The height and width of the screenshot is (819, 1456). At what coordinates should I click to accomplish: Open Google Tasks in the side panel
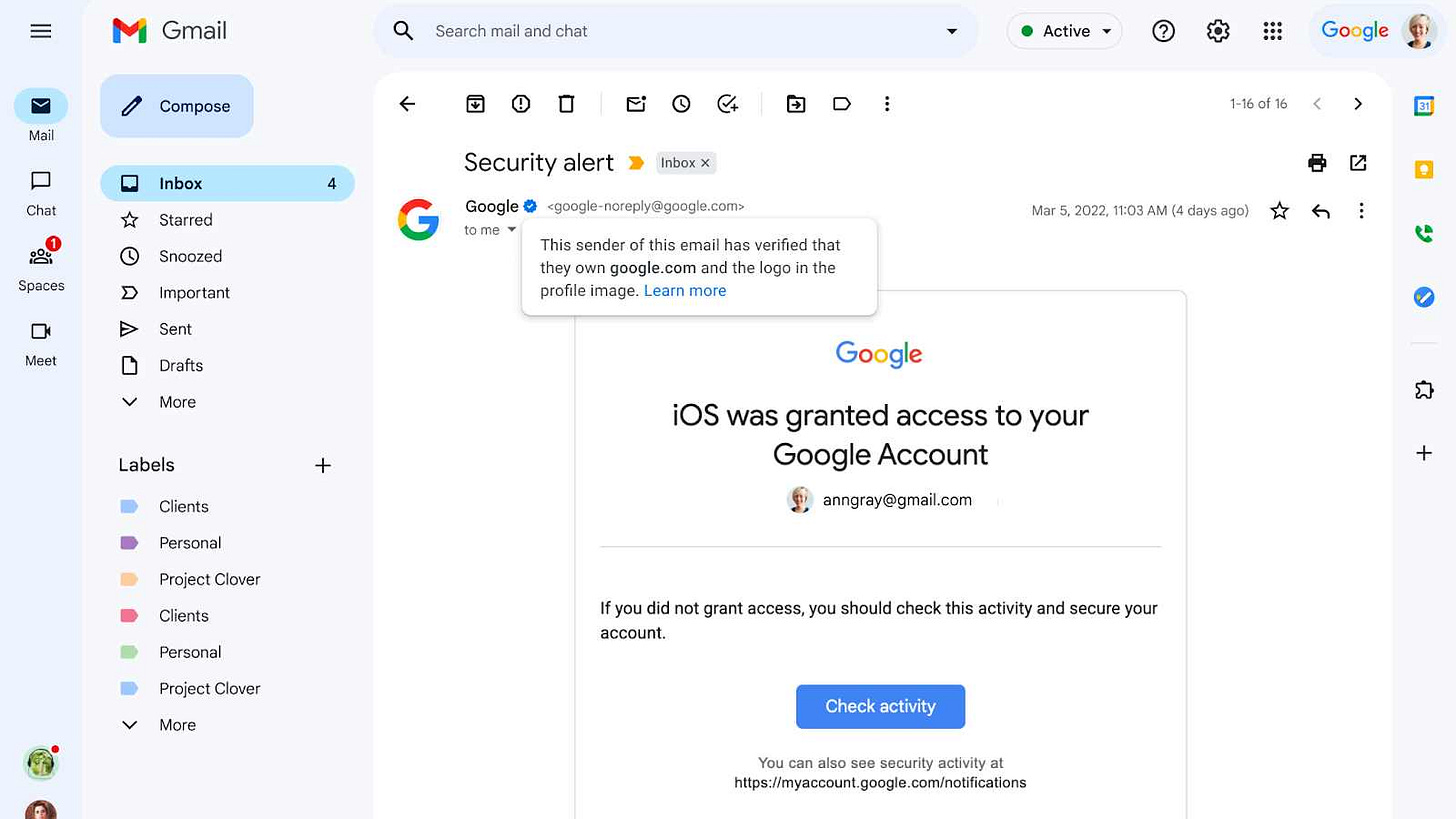(x=1423, y=296)
